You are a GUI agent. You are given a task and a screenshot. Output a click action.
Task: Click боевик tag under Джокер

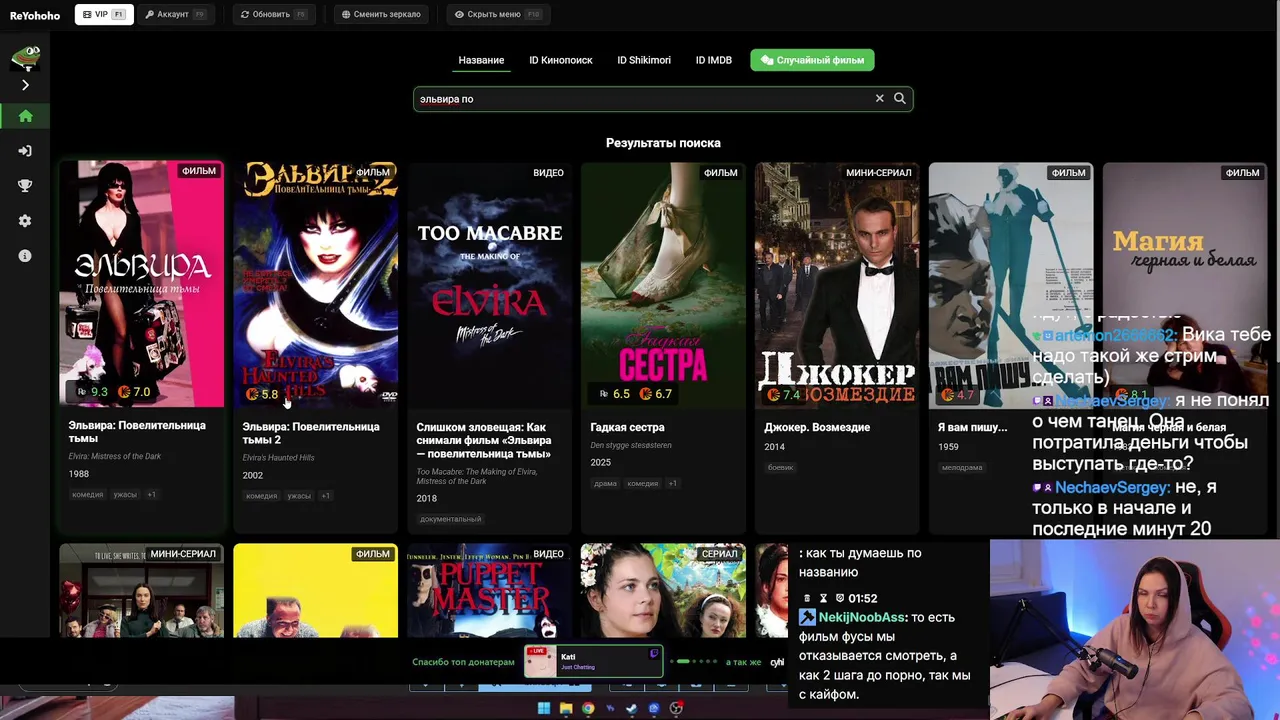(780, 467)
